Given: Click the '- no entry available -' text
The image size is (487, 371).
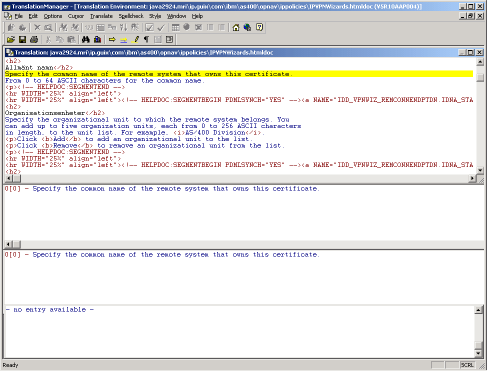Looking at the screenshot, I should [x=50, y=310].
